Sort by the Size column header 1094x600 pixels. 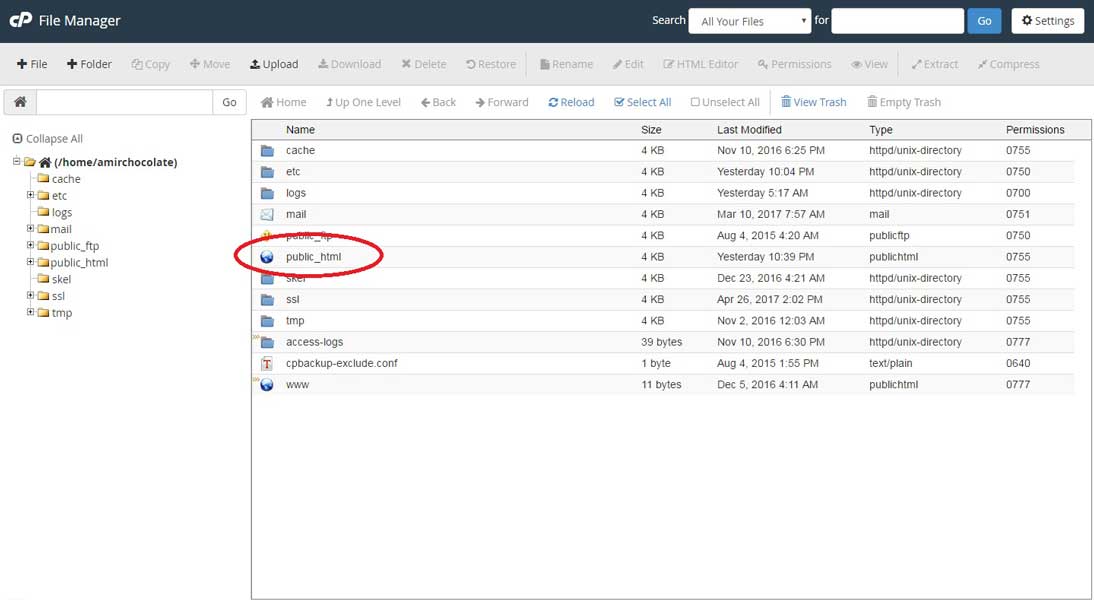(651, 130)
